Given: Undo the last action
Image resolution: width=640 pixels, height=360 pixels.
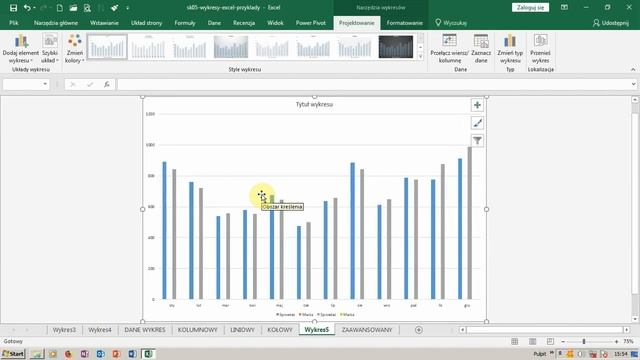Looking at the screenshot, I should (x=27, y=8).
